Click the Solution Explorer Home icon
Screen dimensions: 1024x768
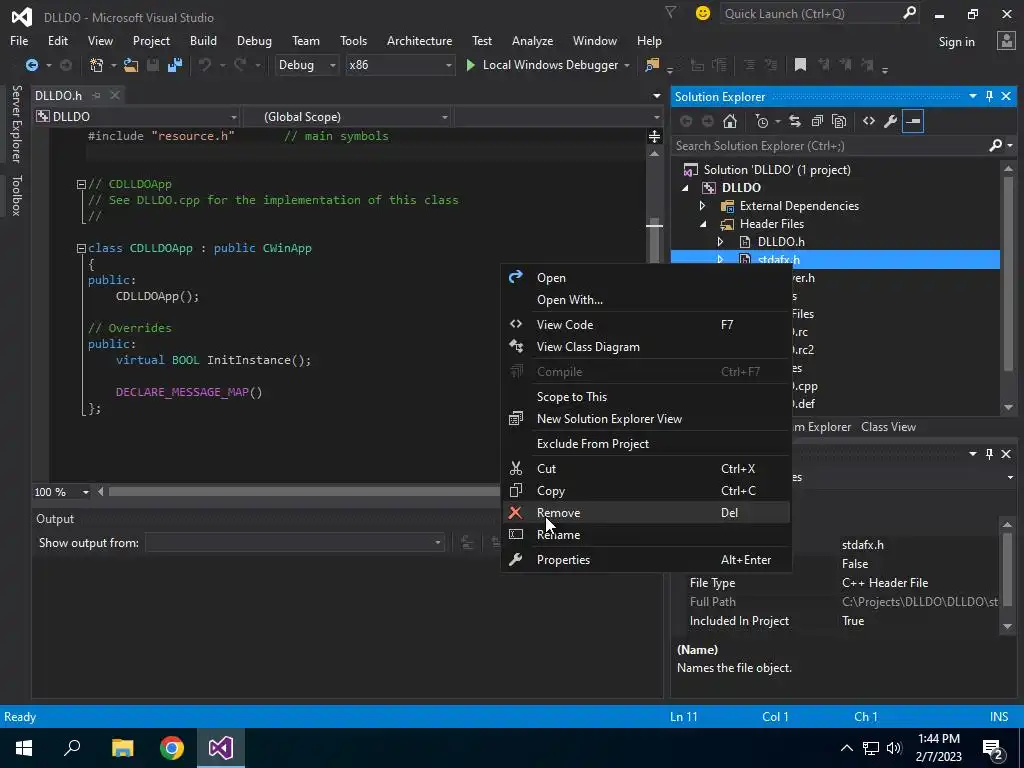pos(729,121)
